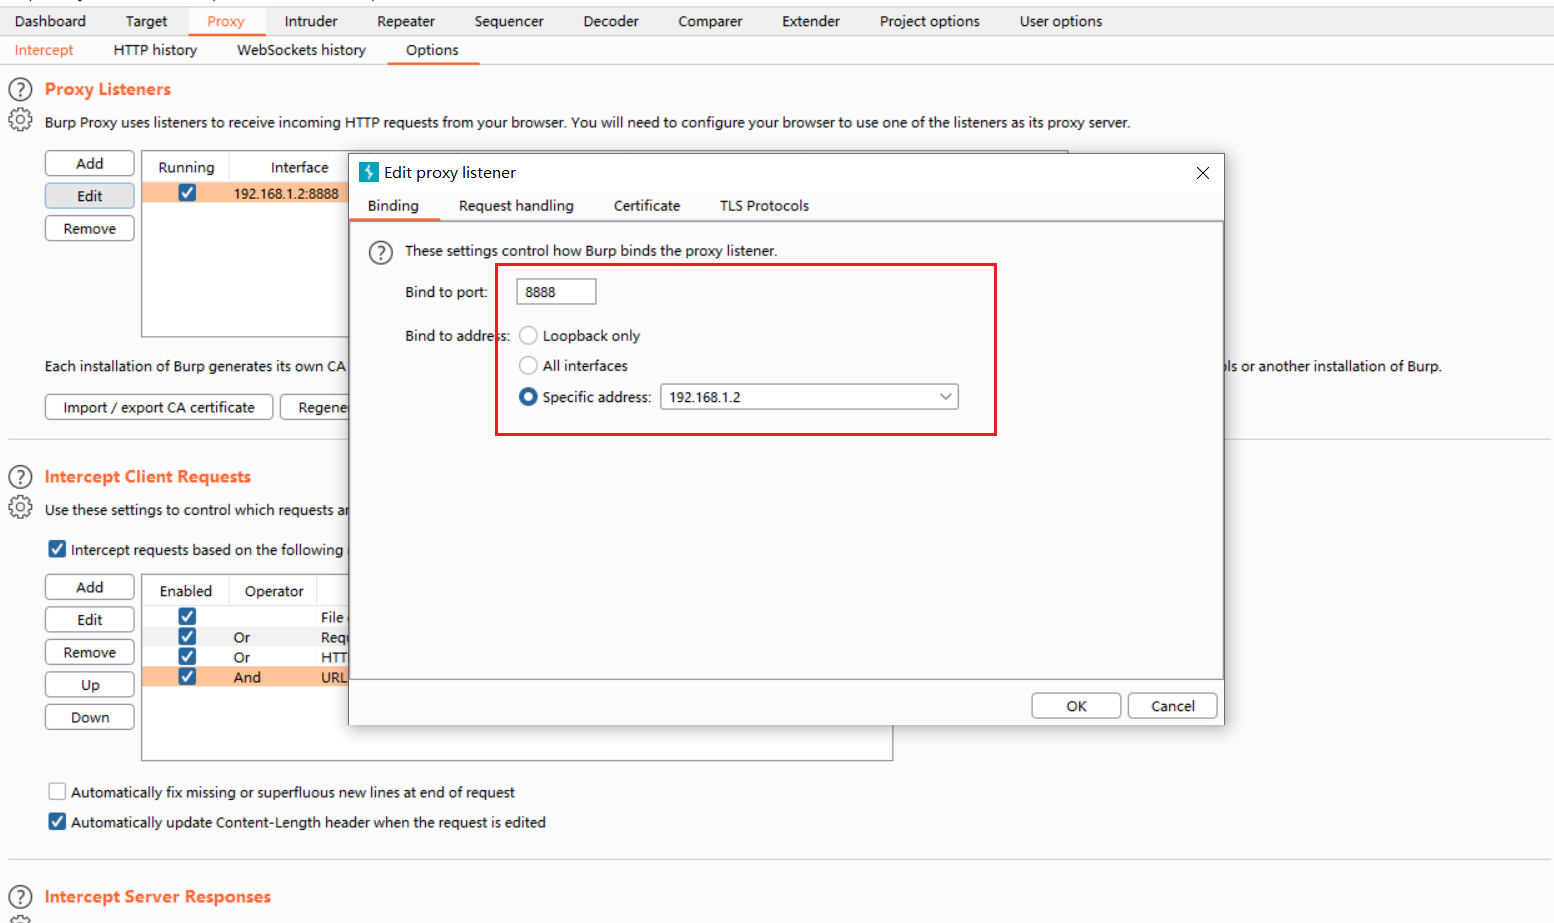Screen dimensions: 1554x923
Task: Select the Loopback only radio option
Action: tap(528, 336)
